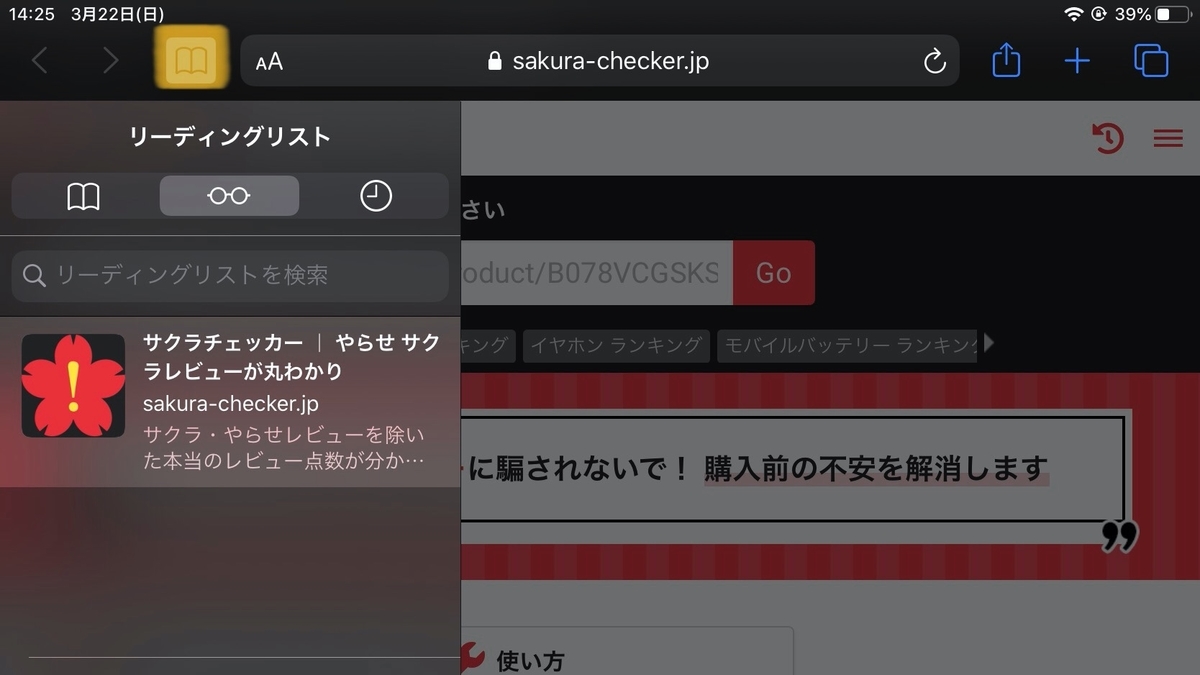
Task: Switch to the History tab in sidebar
Action: (x=375, y=195)
